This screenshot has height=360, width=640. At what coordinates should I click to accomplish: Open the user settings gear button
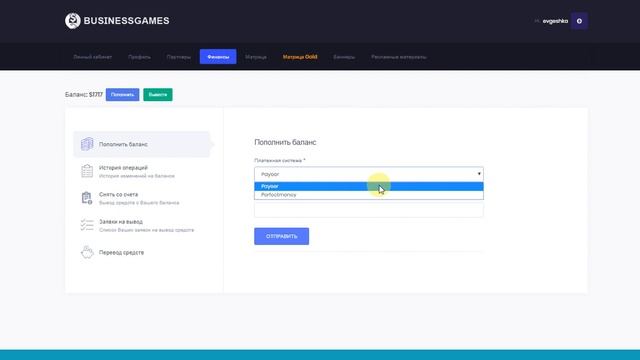pos(579,21)
